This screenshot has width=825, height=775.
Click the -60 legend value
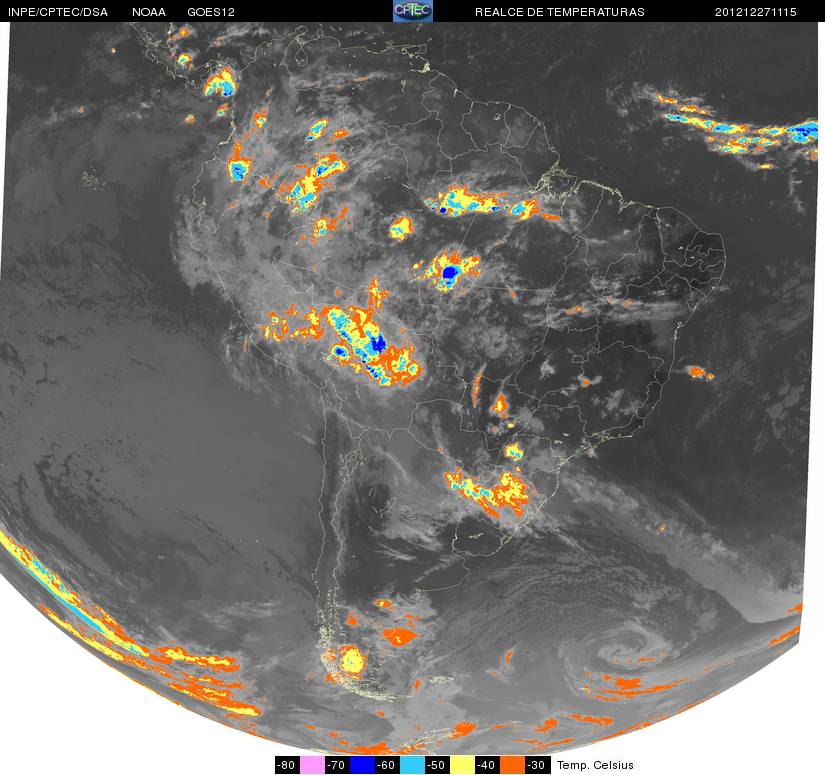coord(387,765)
